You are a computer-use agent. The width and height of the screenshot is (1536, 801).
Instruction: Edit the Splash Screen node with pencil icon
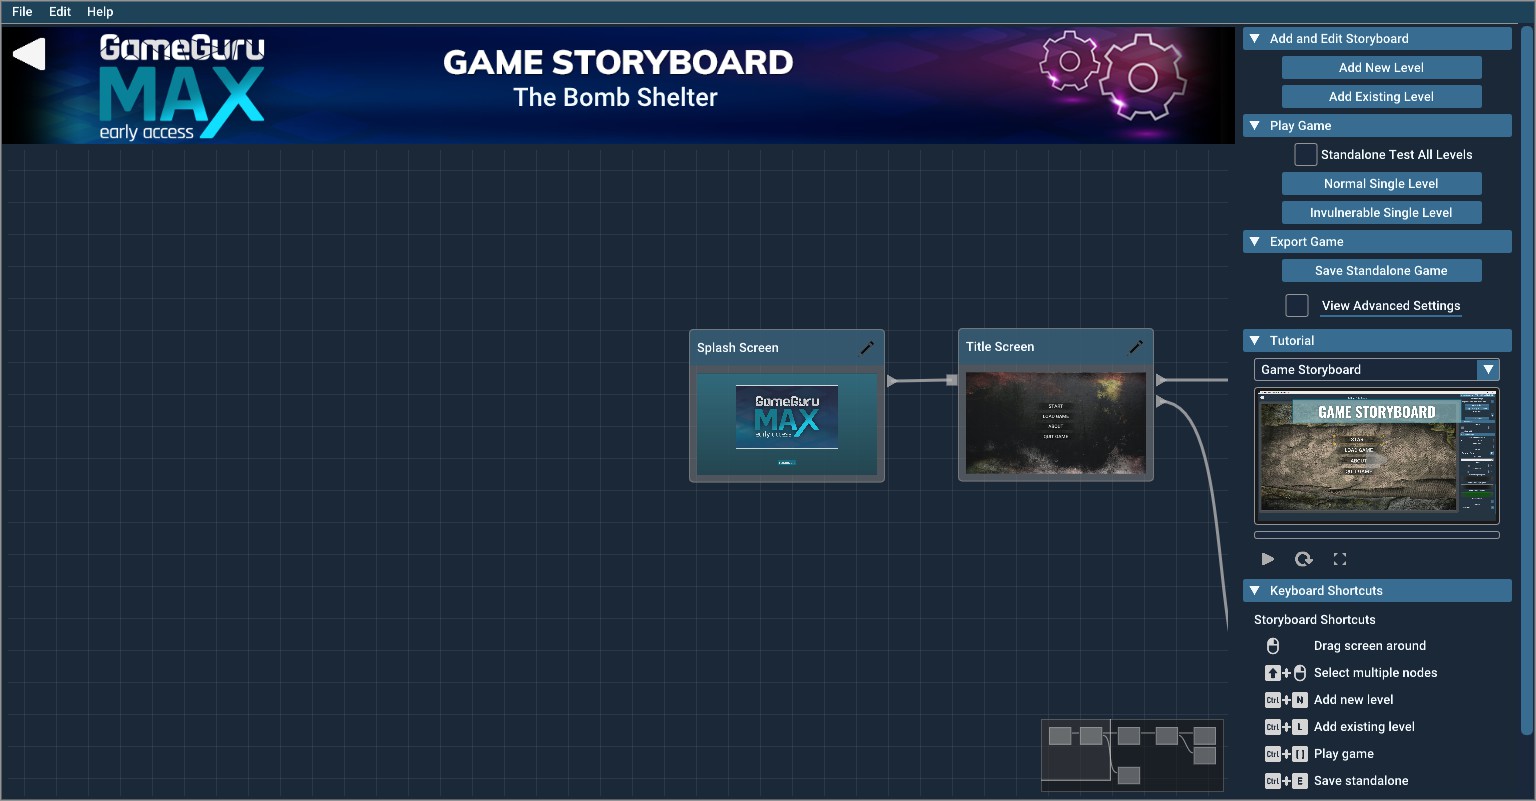coord(868,347)
